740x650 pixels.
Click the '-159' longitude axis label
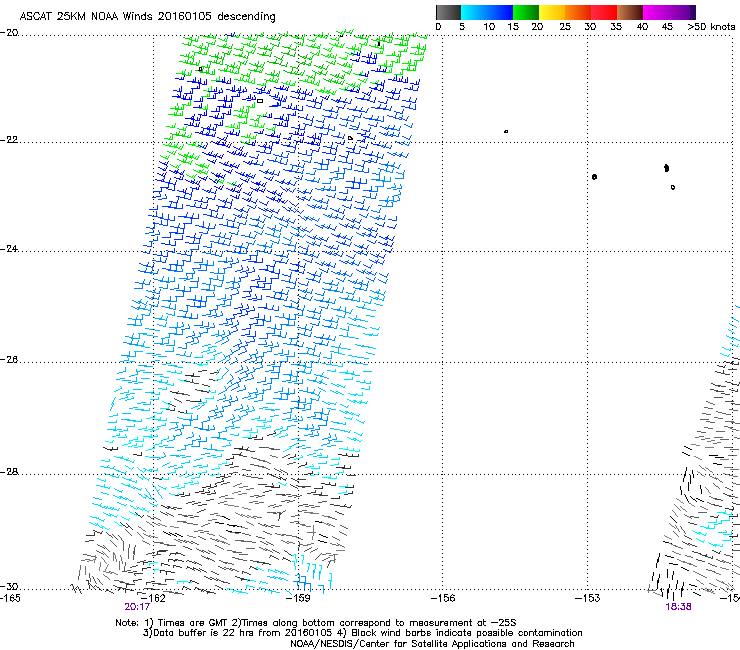[x=298, y=598]
